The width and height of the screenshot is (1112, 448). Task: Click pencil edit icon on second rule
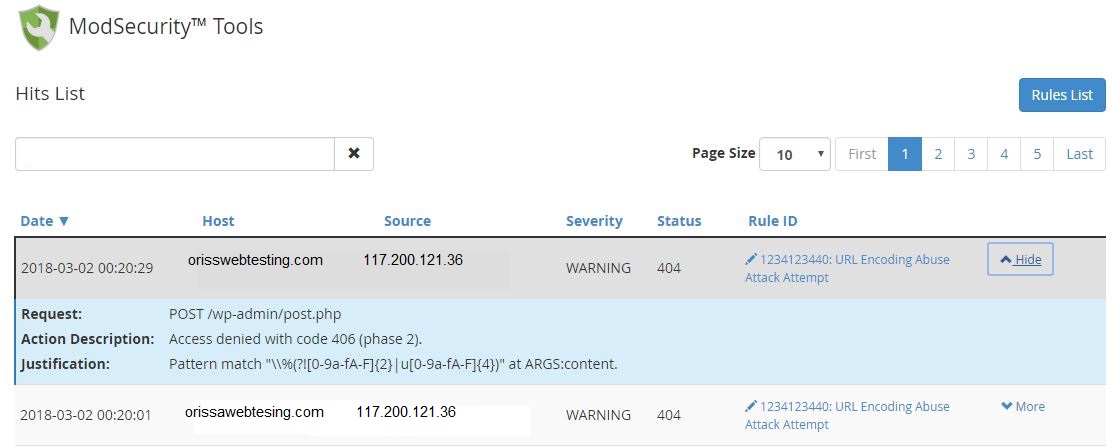click(x=751, y=406)
